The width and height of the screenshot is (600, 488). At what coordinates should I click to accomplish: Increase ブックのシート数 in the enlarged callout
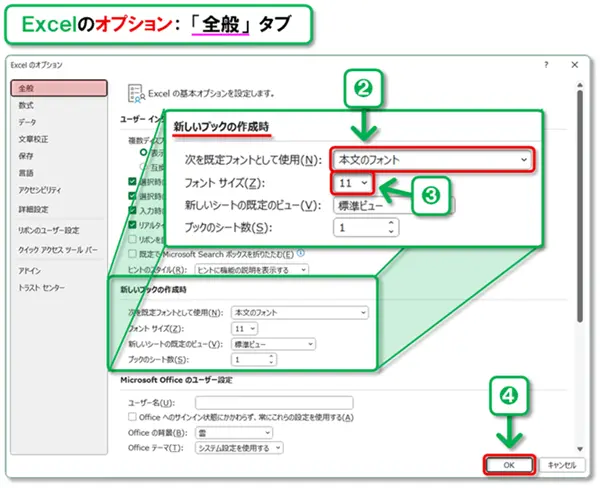point(391,223)
